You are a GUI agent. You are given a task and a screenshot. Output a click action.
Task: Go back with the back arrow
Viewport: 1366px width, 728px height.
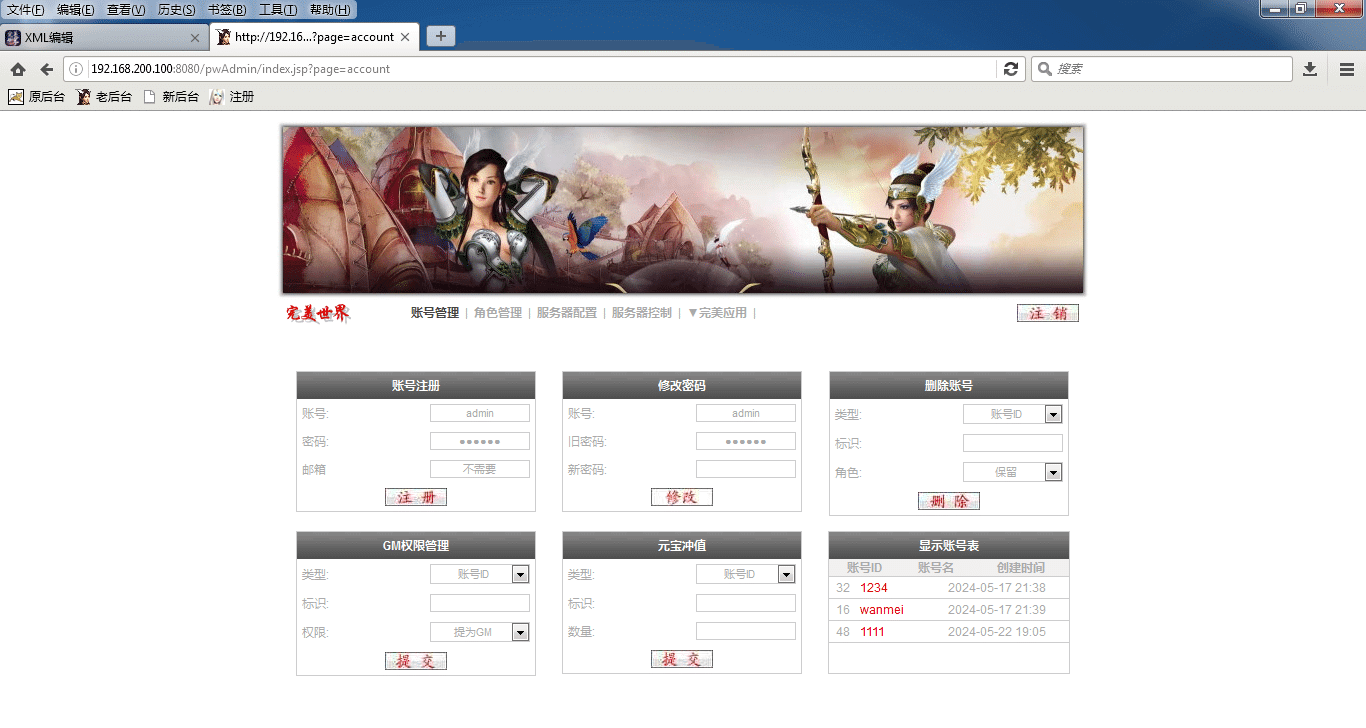click(x=46, y=69)
